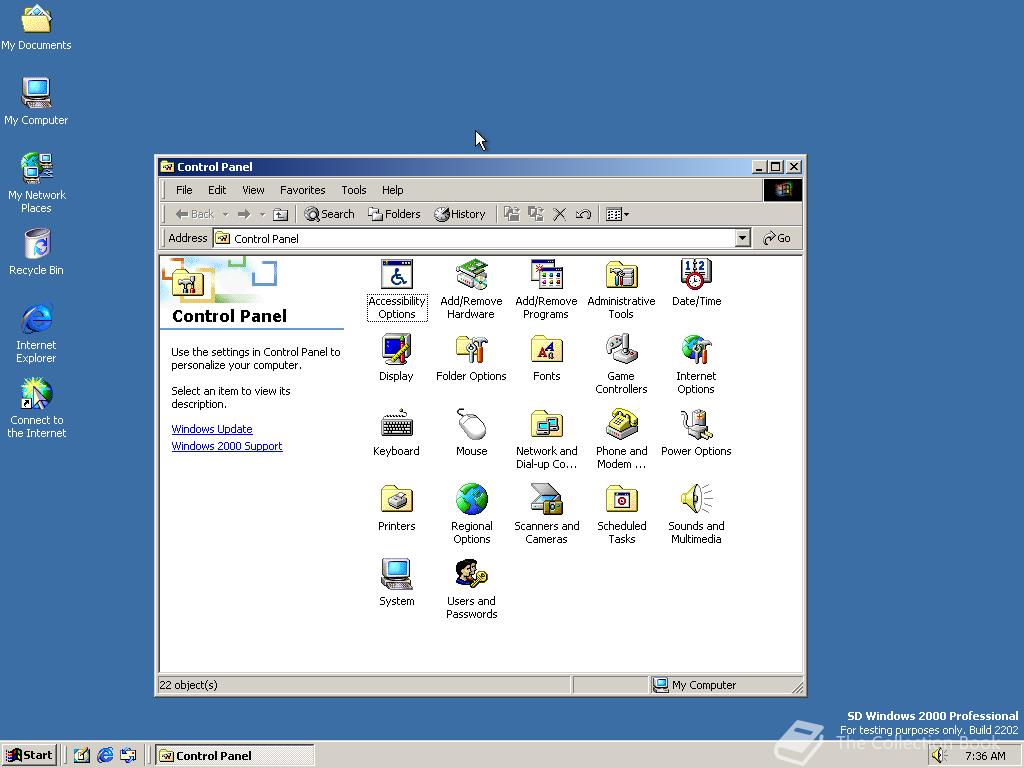Open the Windows Update link
Viewport: 1024px width, 768px height.
(212, 429)
